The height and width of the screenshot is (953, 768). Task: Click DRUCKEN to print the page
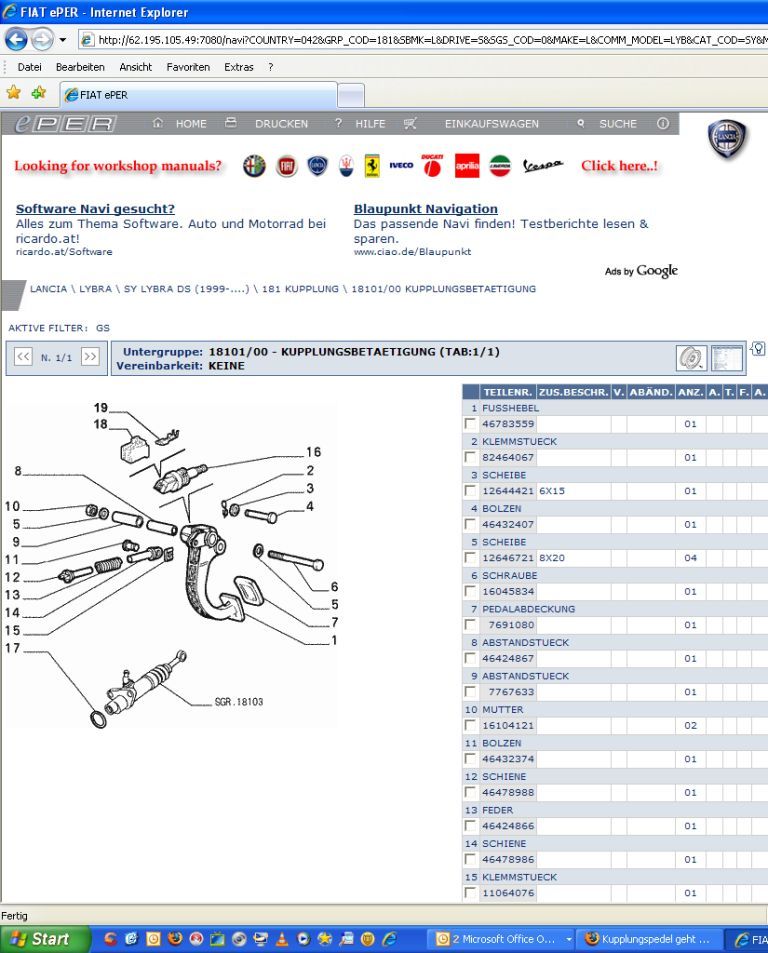point(281,124)
